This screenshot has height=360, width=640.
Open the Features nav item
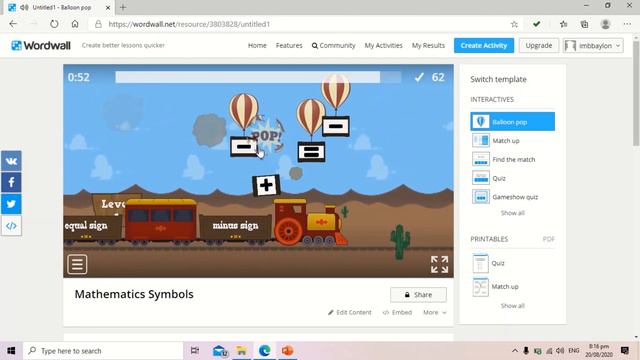point(289,45)
